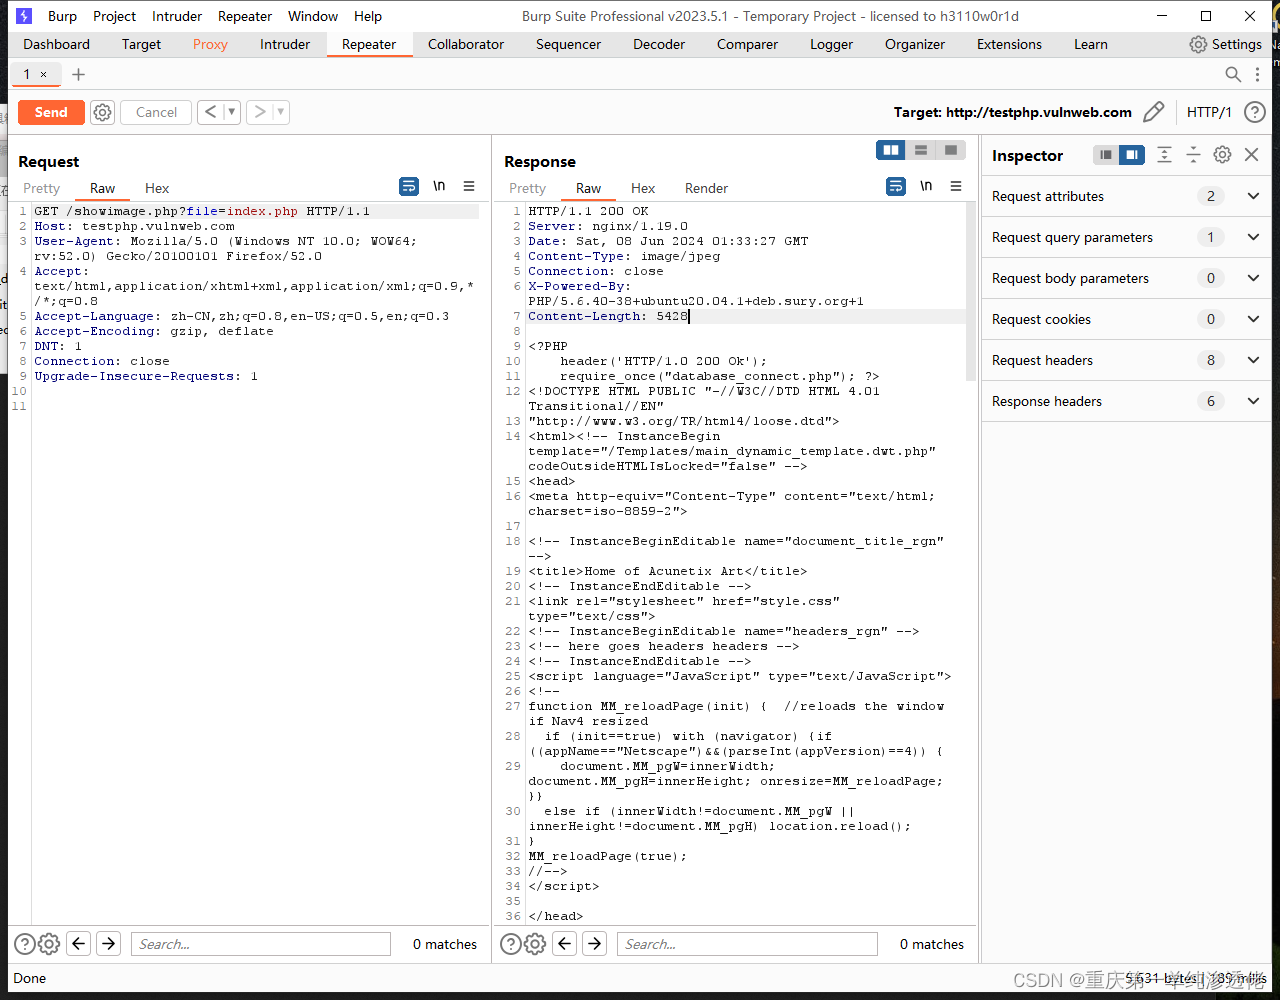The width and height of the screenshot is (1280, 1000).
Task: Open Response panel hamburger menu
Action: pyautogui.click(x=956, y=186)
